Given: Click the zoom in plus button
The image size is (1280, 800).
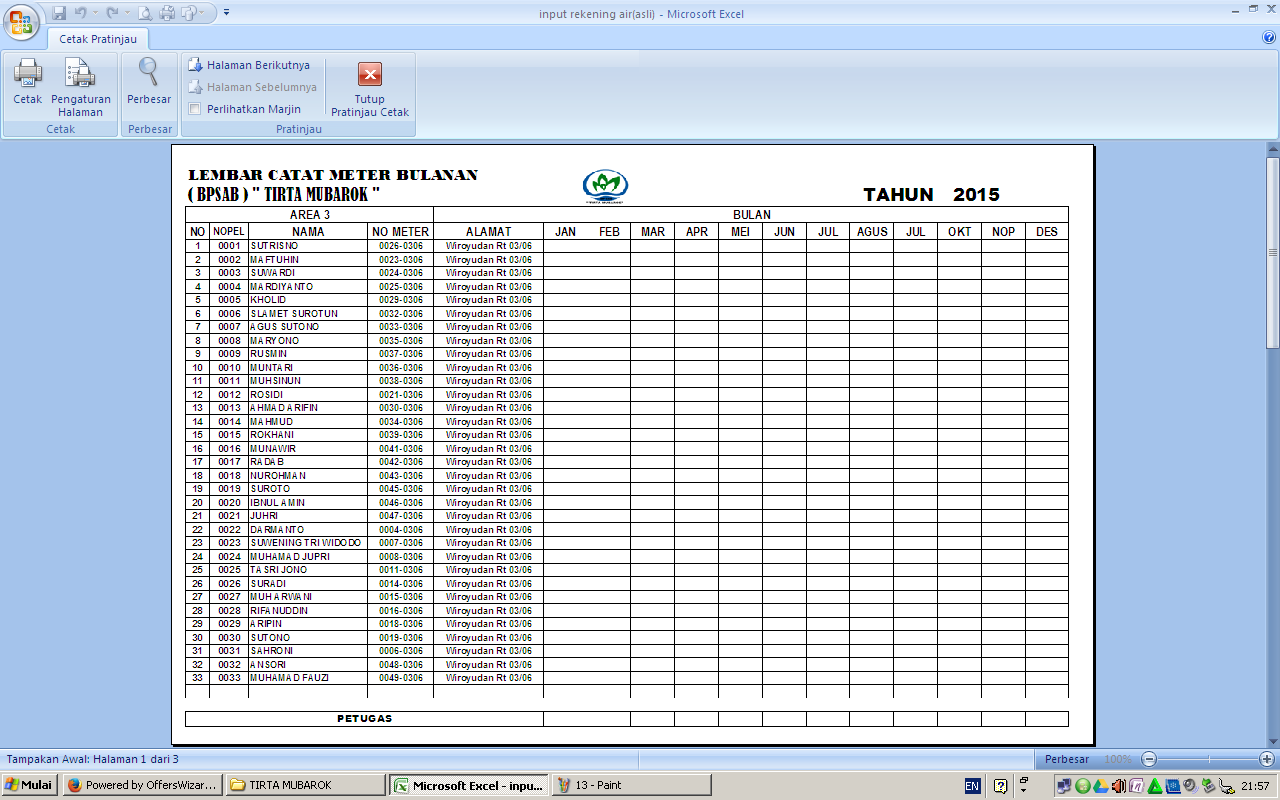Looking at the screenshot, I should [x=1267, y=759].
